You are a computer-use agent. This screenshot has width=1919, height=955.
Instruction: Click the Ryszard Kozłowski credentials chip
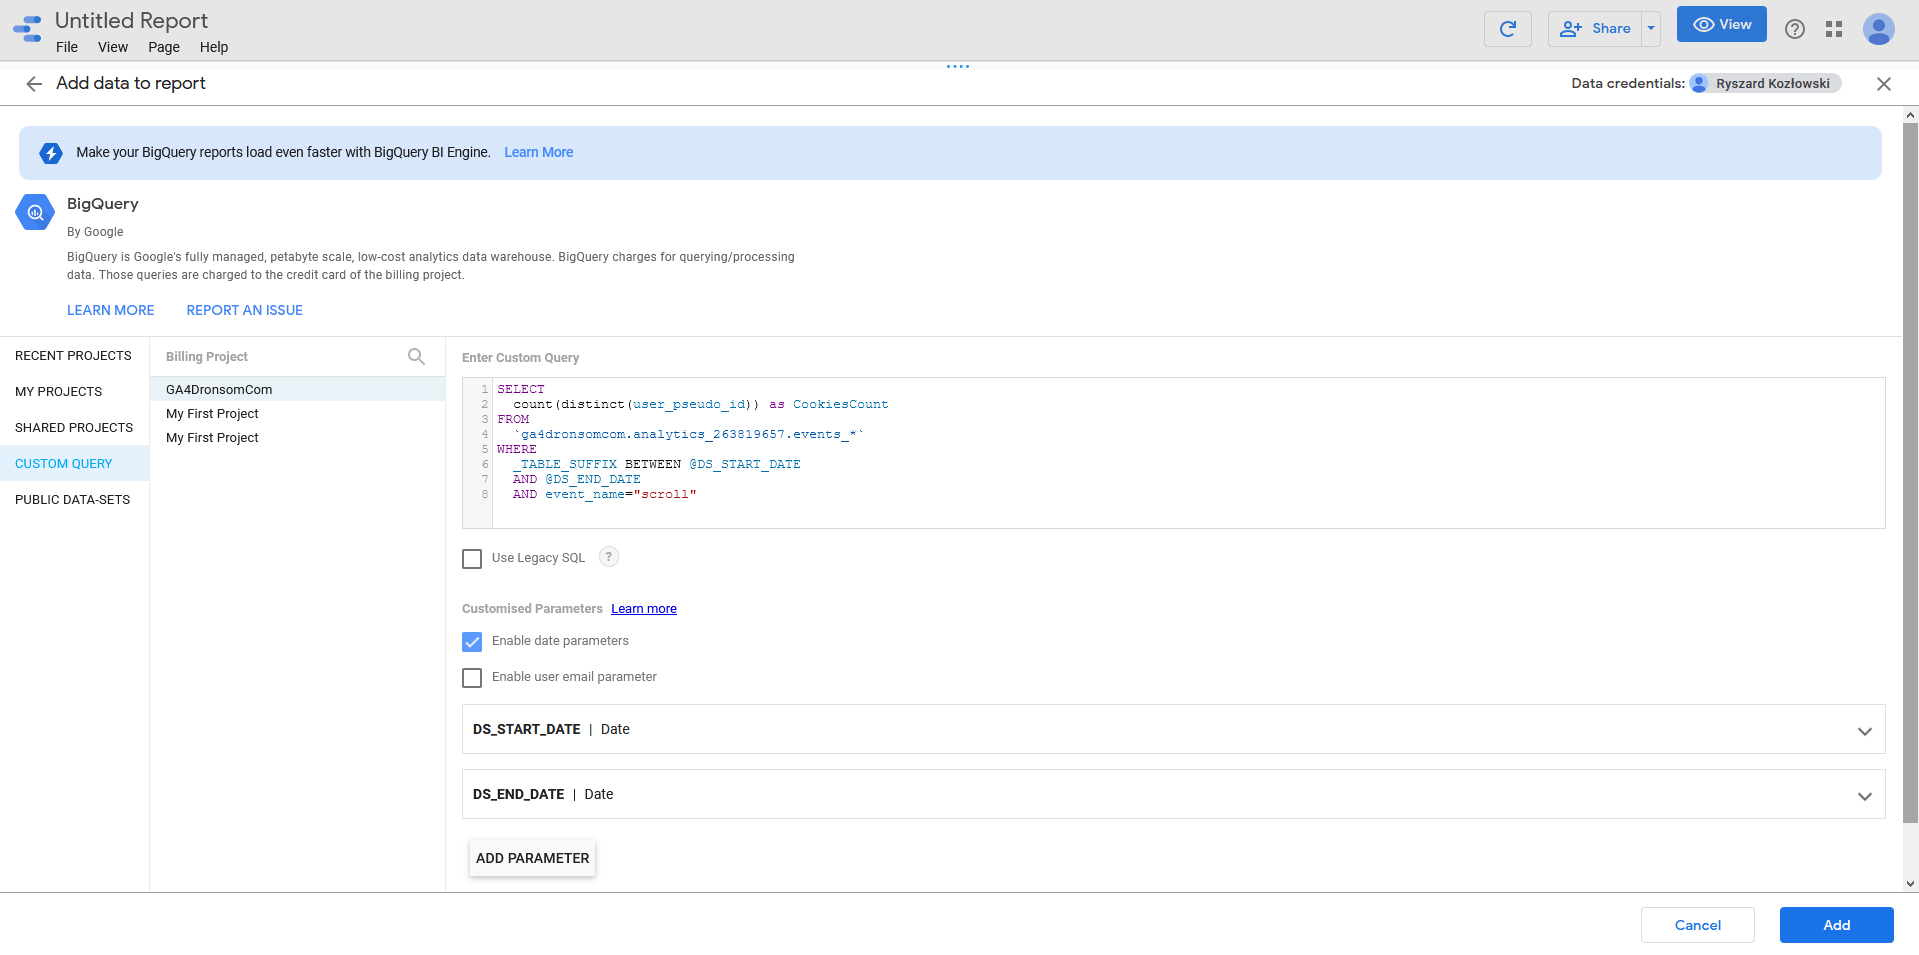(x=1766, y=84)
